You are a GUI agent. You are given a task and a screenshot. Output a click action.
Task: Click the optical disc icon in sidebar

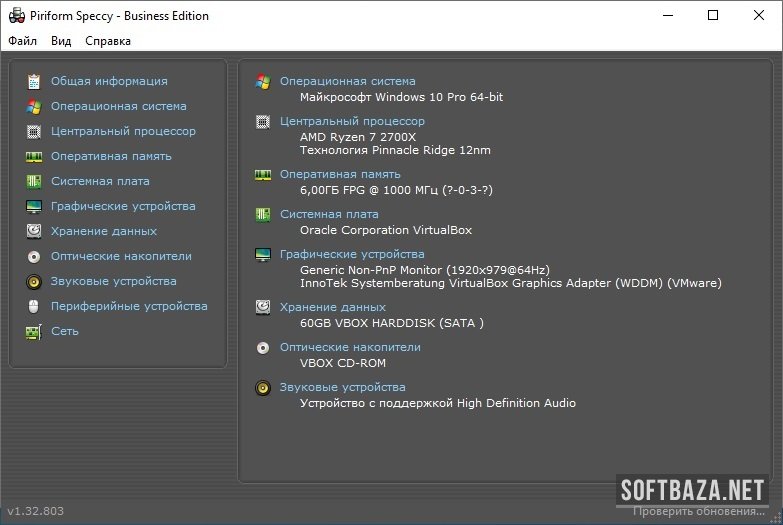[x=34, y=256]
